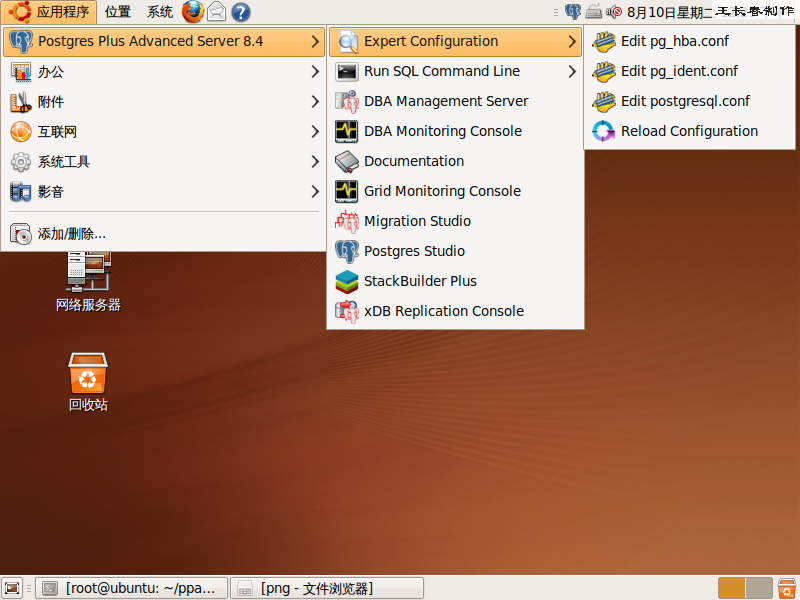The width and height of the screenshot is (800, 600).
Task: Click the Documentation book icon
Action: coord(347,162)
